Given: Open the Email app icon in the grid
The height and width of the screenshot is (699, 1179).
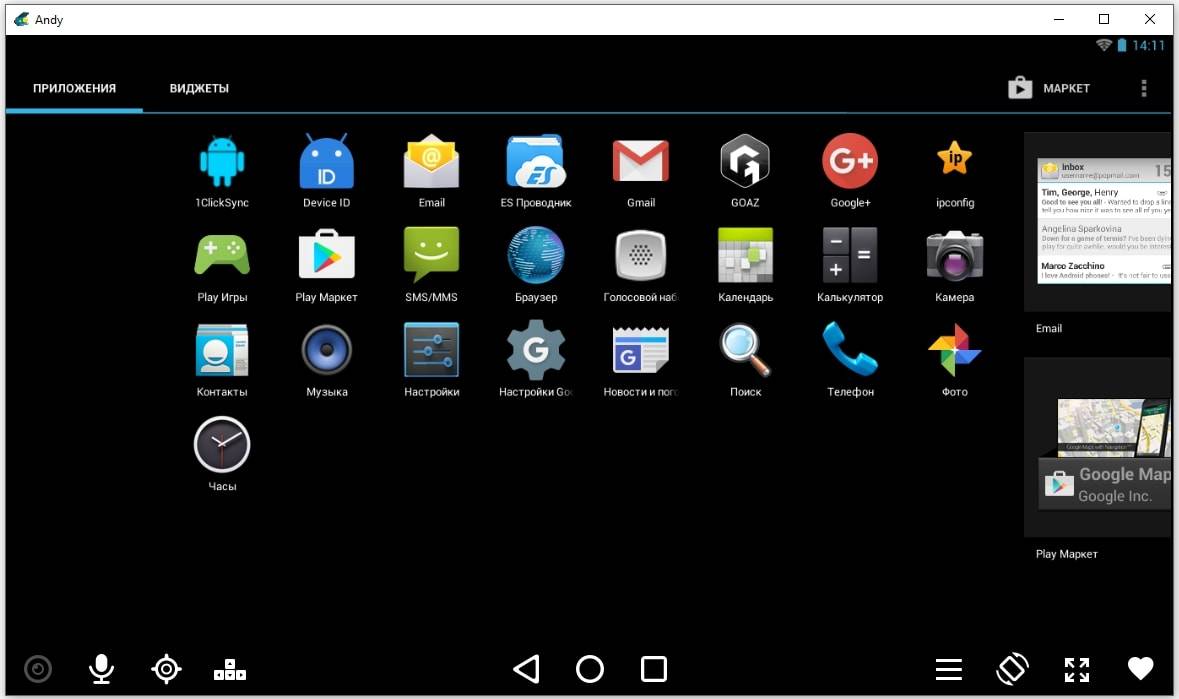Looking at the screenshot, I should (x=432, y=162).
